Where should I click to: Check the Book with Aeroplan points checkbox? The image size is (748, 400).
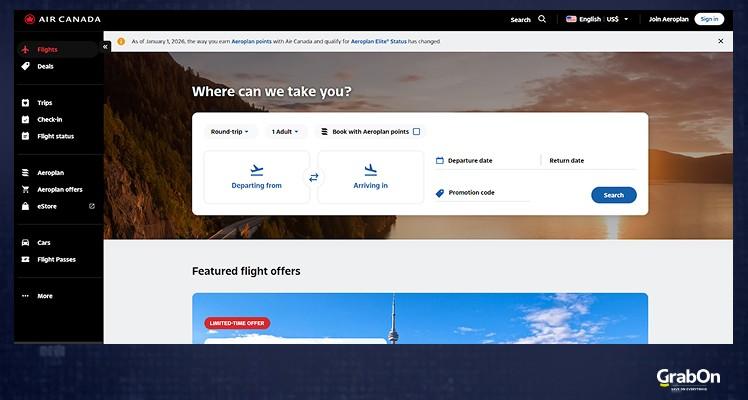pyautogui.click(x=416, y=132)
